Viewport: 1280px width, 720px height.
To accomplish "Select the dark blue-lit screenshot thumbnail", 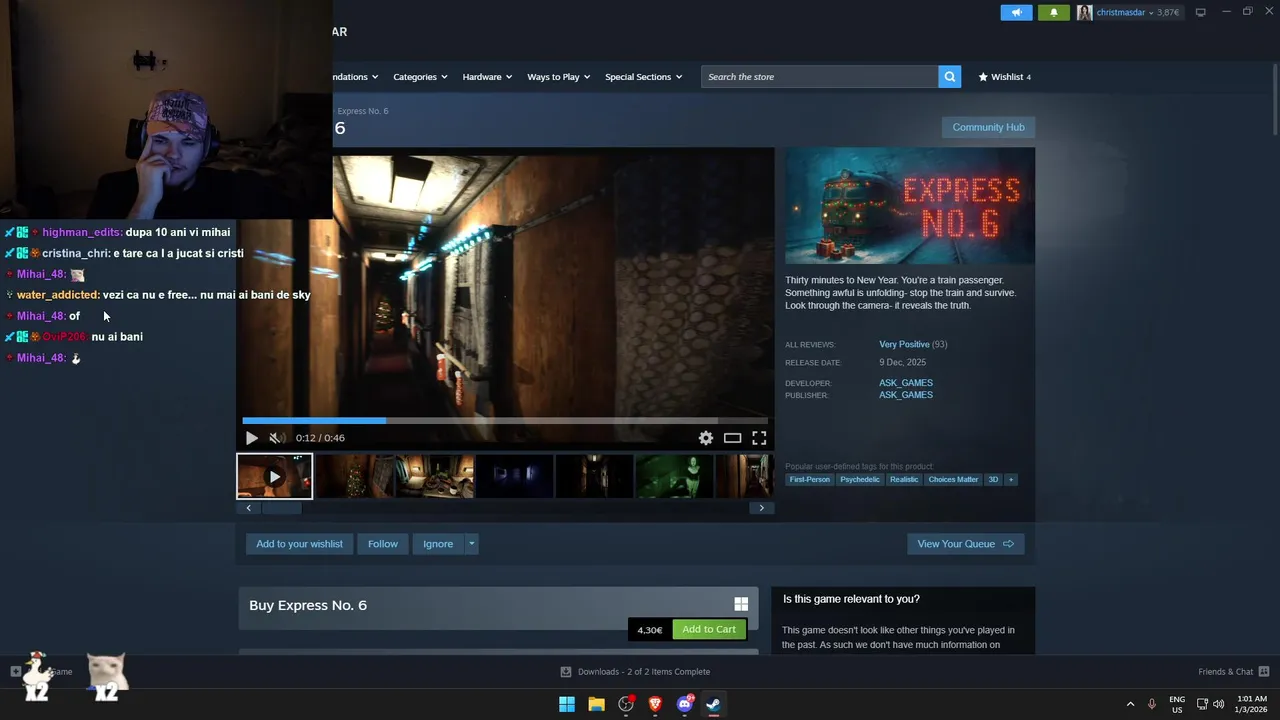I will (x=514, y=476).
